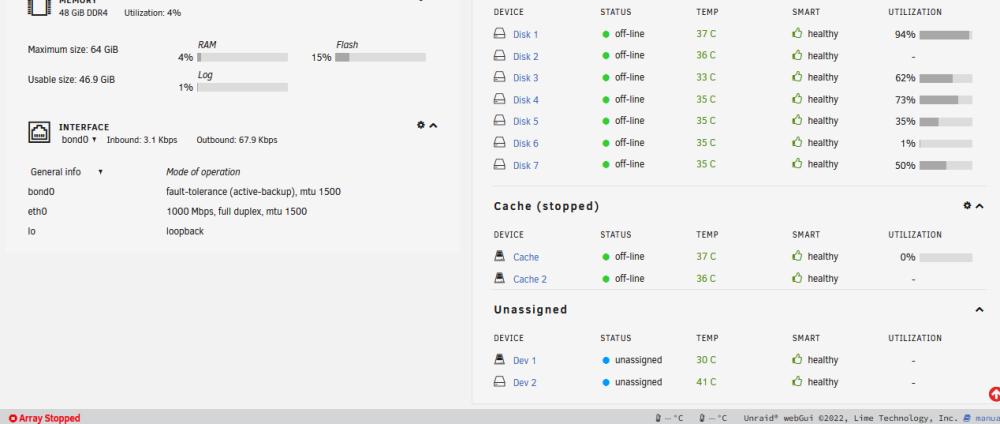Click Dev 1 SMART thumbs-up icon

coord(797,359)
